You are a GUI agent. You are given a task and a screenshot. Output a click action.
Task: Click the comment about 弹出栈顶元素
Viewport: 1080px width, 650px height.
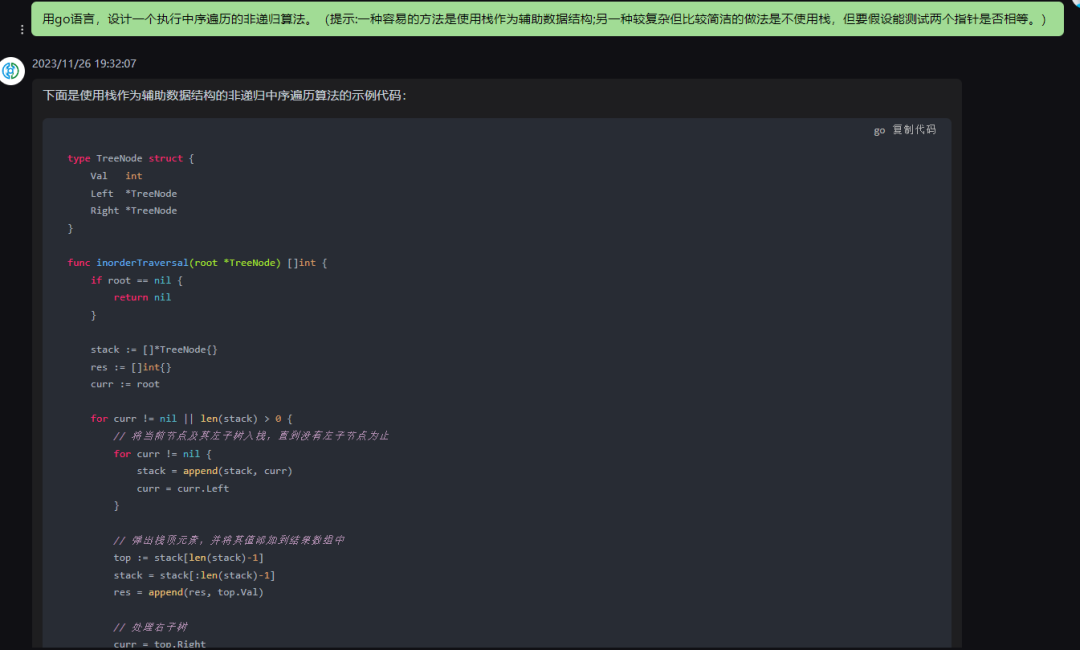click(x=229, y=541)
